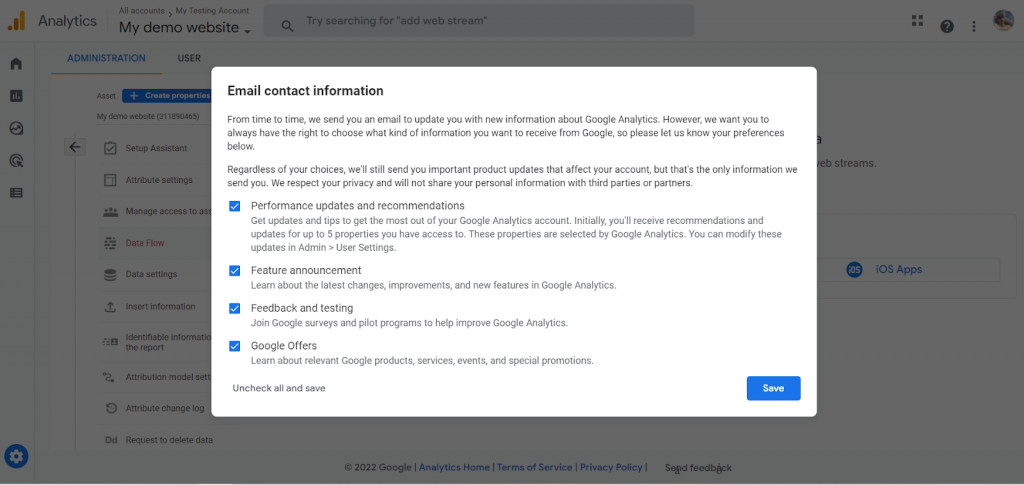Screen dimensions: 1024x485
Task: Open the Explore icon in sidebar
Action: pyautogui.click(x=16, y=128)
